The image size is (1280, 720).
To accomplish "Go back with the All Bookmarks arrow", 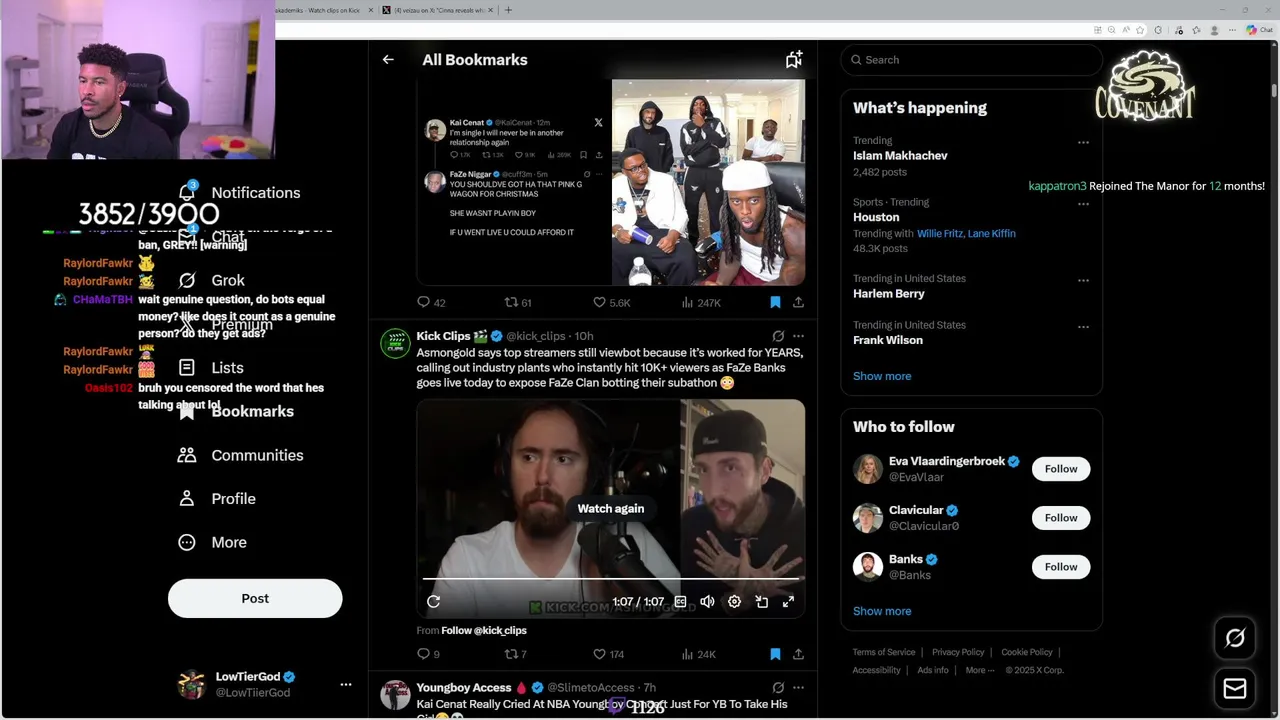I will 388,60.
